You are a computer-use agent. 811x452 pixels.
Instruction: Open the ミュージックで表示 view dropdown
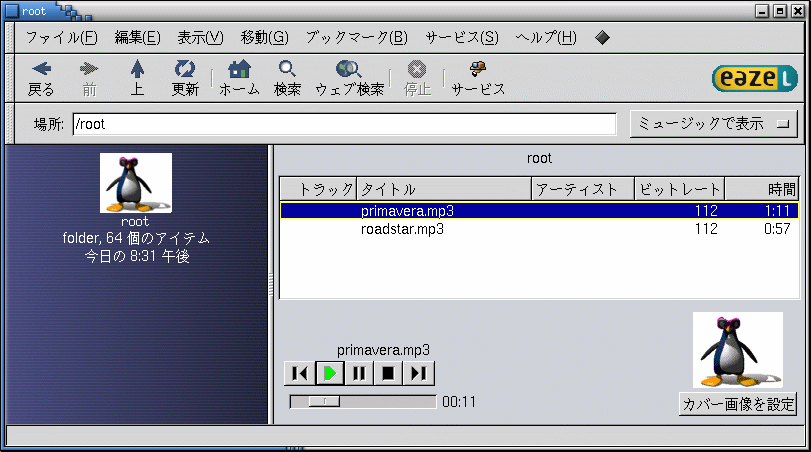(713, 124)
